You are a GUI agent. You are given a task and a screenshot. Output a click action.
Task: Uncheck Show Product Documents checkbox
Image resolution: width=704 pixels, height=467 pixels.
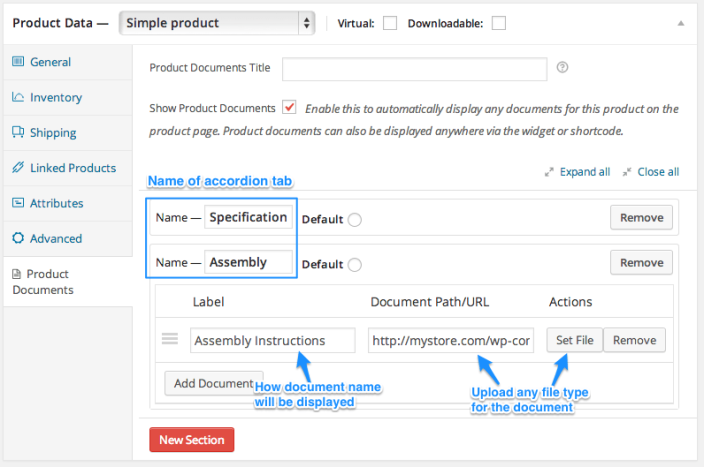(289, 107)
